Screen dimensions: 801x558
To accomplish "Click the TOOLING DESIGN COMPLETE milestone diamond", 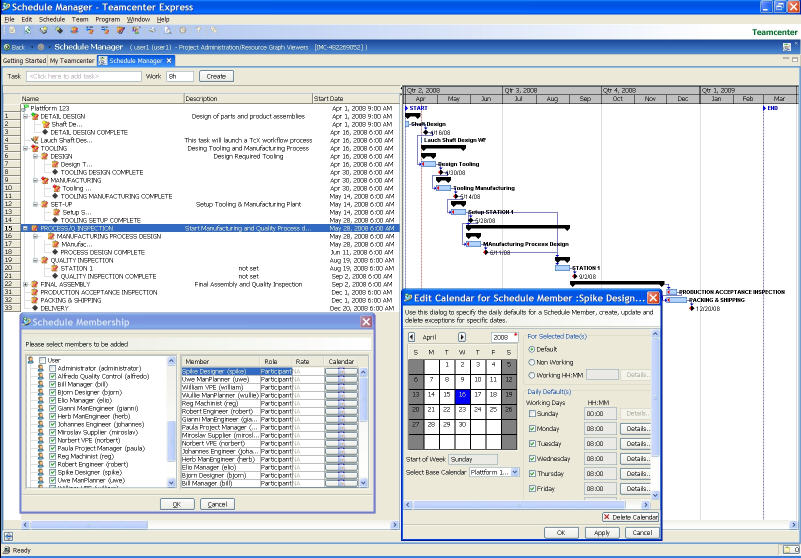I will pos(55,172).
